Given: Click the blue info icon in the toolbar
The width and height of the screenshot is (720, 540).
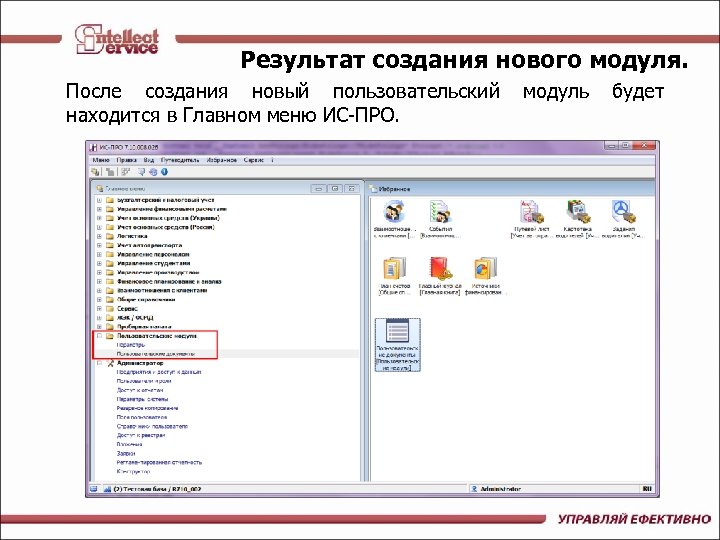Looking at the screenshot, I should 164,172.
